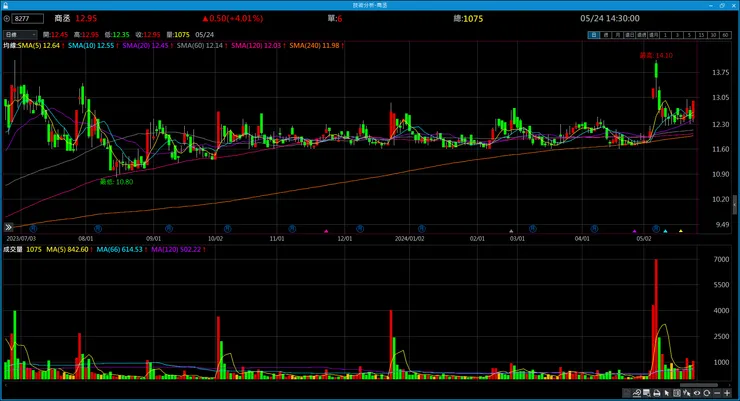Click the vertical scrollbar handle on right edge

pyautogui.click(x=735, y=204)
